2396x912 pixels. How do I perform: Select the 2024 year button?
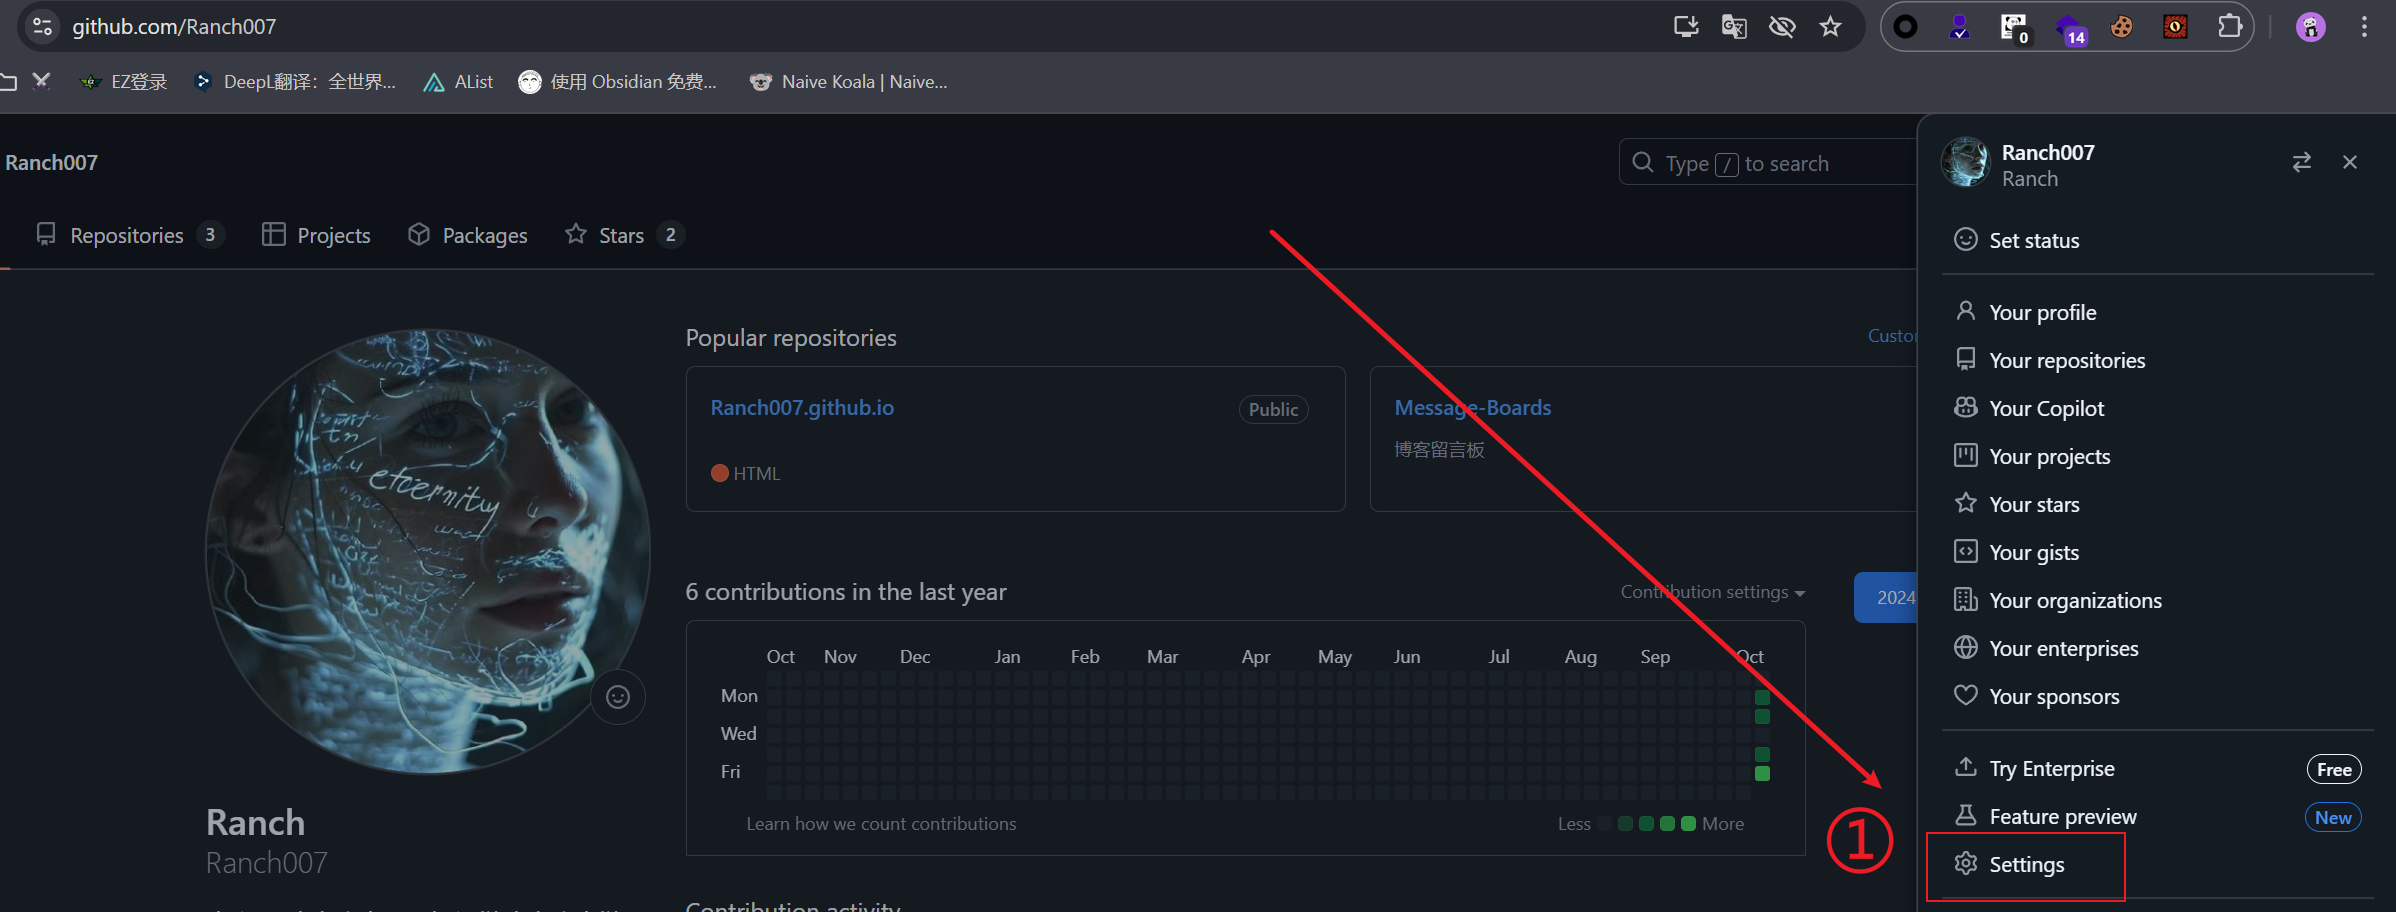[1887, 597]
